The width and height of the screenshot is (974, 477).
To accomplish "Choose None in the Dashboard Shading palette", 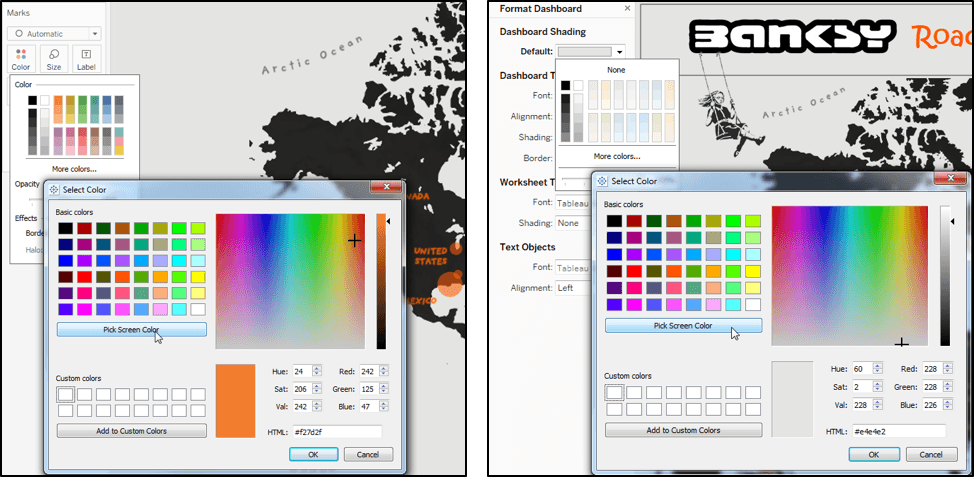I will tap(616, 70).
